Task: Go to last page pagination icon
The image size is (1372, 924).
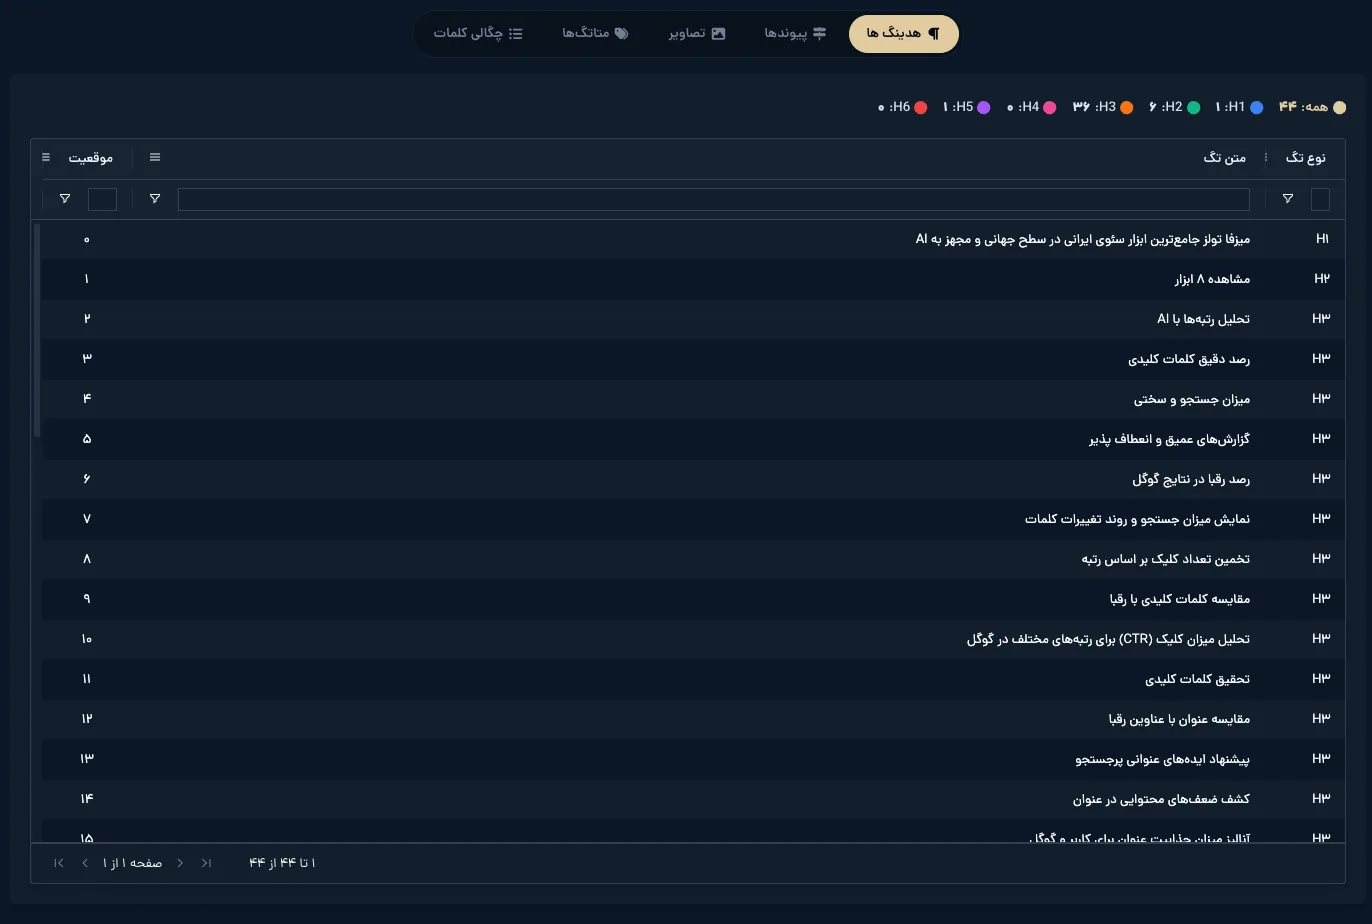Action: point(59,863)
